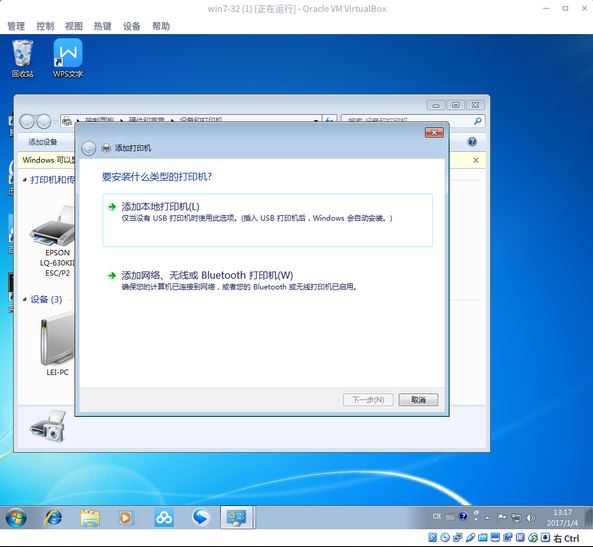Click the green arrow beside 添加网络、无线或 Bluetooth 打印机
The image size is (593, 547).
[x=112, y=276]
